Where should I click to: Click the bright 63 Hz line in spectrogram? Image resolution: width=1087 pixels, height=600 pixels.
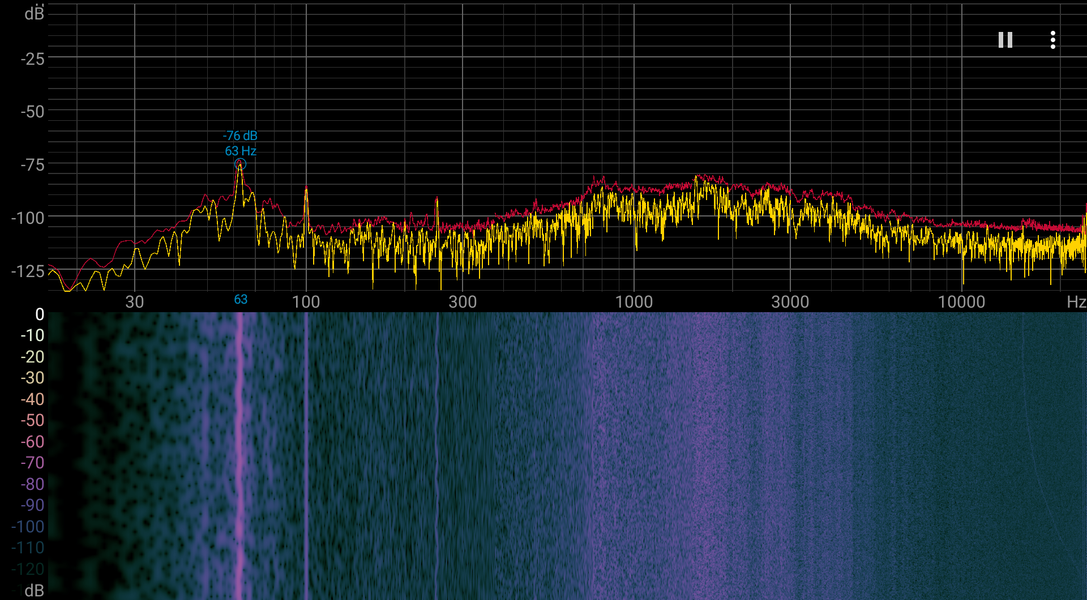(x=239, y=456)
